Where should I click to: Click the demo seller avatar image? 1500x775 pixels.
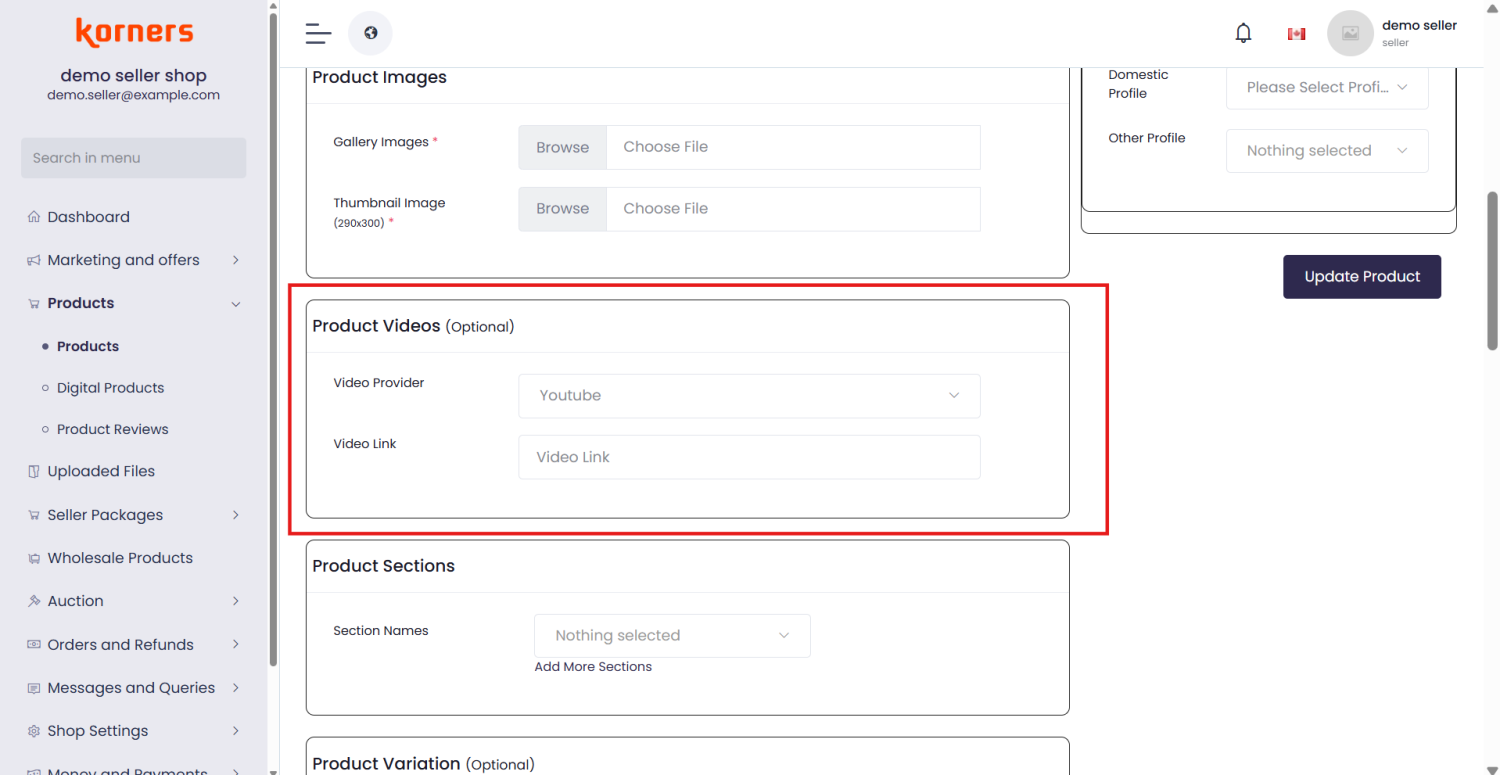tap(1350, 34)
